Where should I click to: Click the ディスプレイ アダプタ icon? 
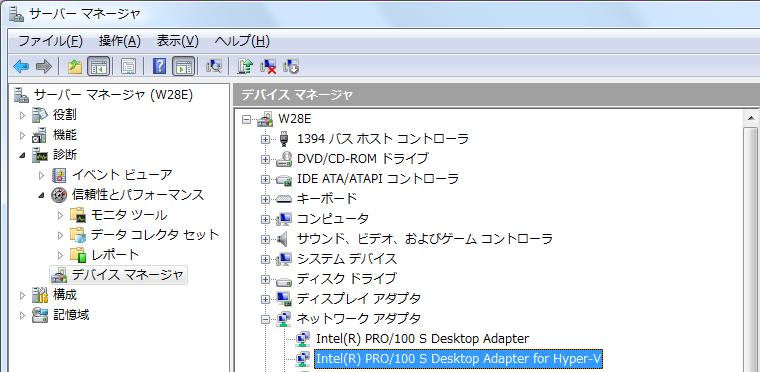click(284, 299)
